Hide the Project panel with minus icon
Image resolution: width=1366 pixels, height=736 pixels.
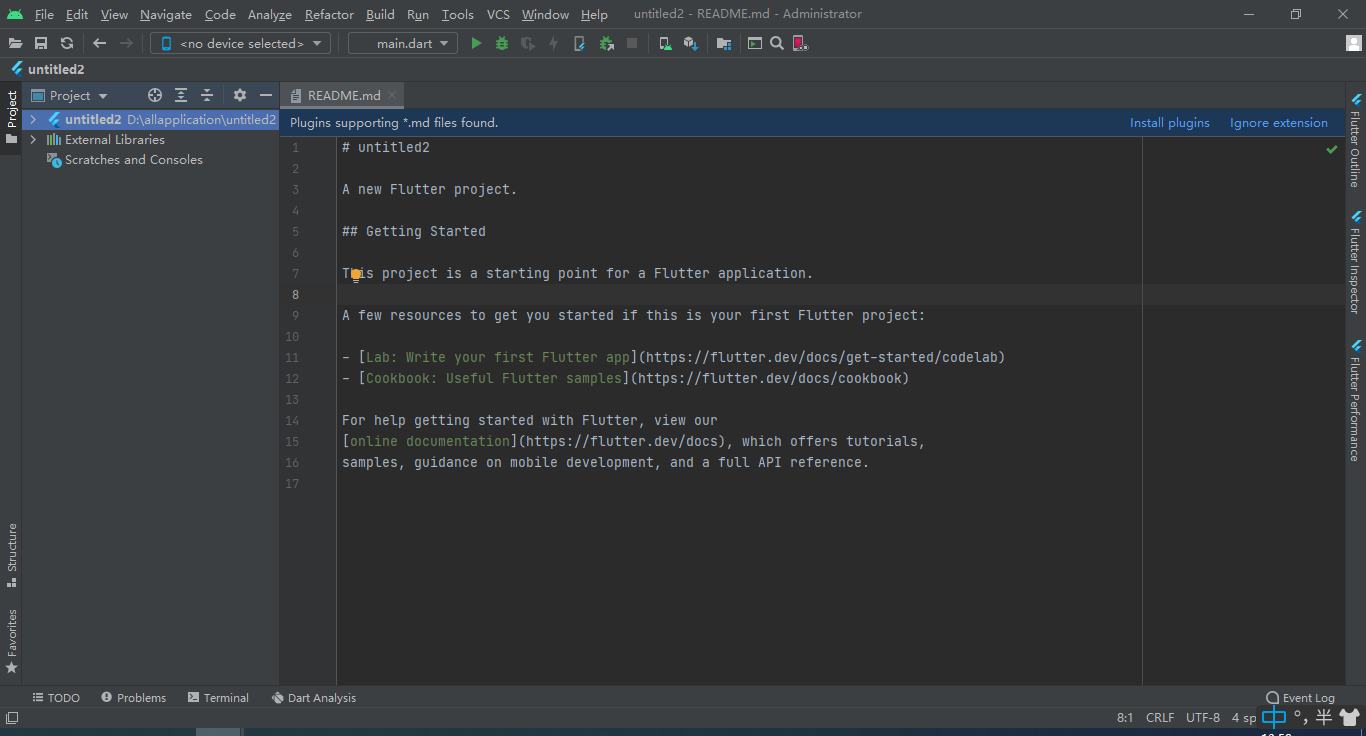[x=266, y=95]
